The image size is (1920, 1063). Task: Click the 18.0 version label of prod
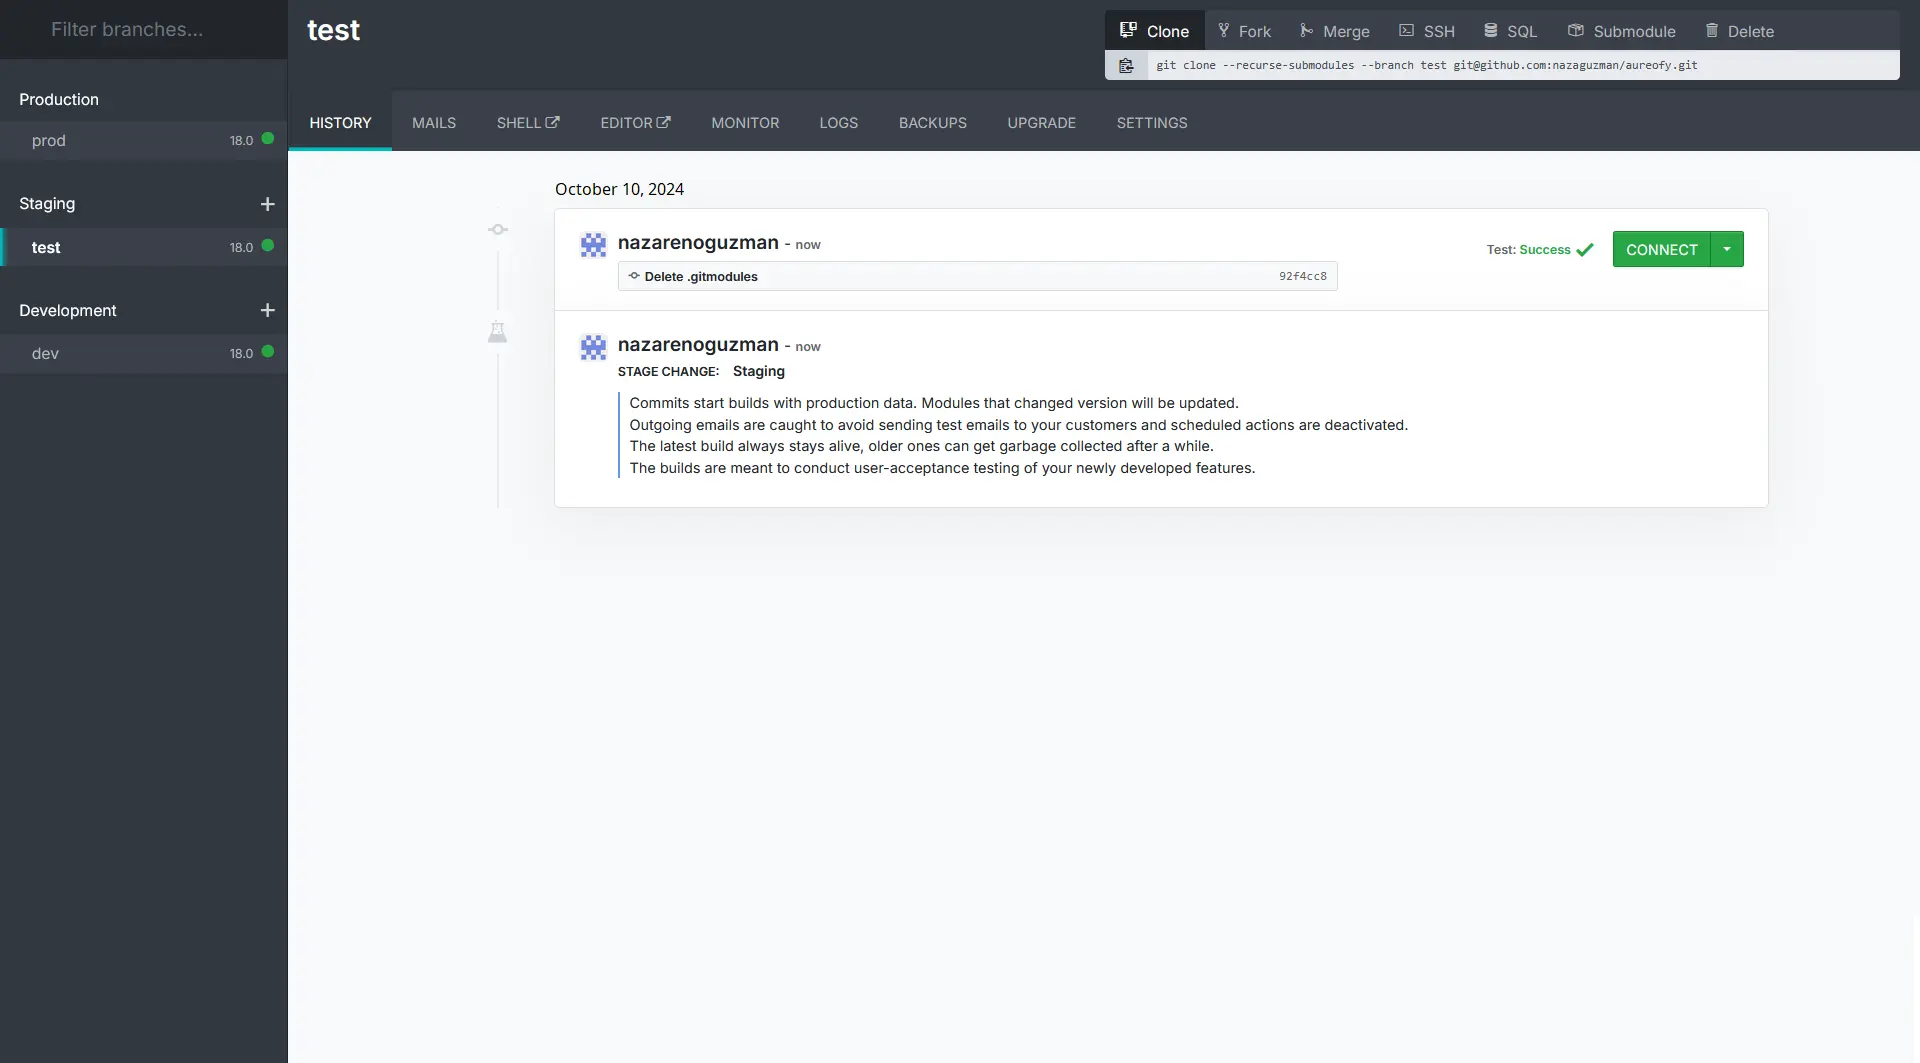241,140
